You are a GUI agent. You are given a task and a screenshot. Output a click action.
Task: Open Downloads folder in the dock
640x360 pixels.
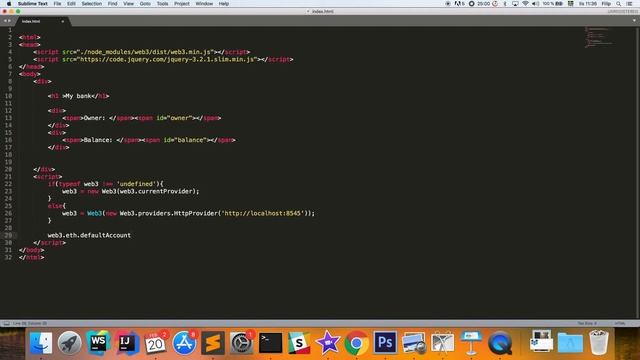(x=570, y=342)
